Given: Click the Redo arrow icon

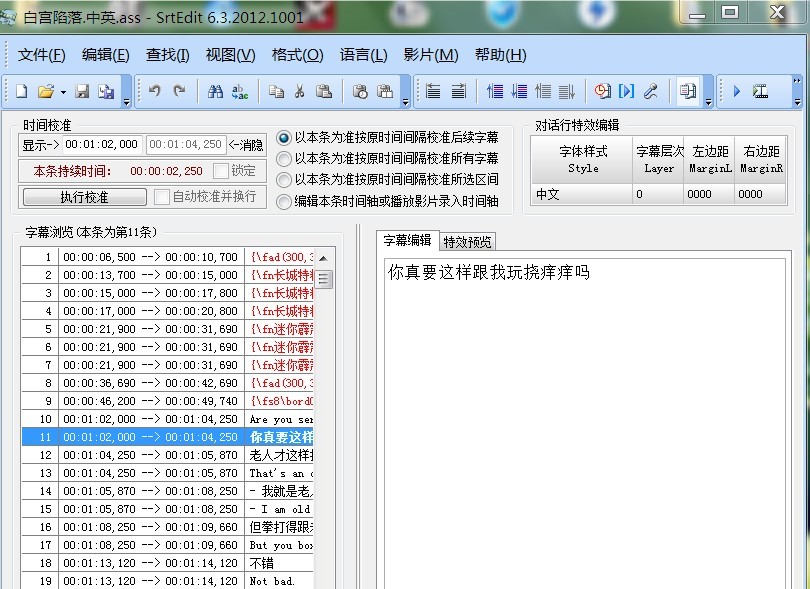Looking at the screenshot, I should 179,92.
